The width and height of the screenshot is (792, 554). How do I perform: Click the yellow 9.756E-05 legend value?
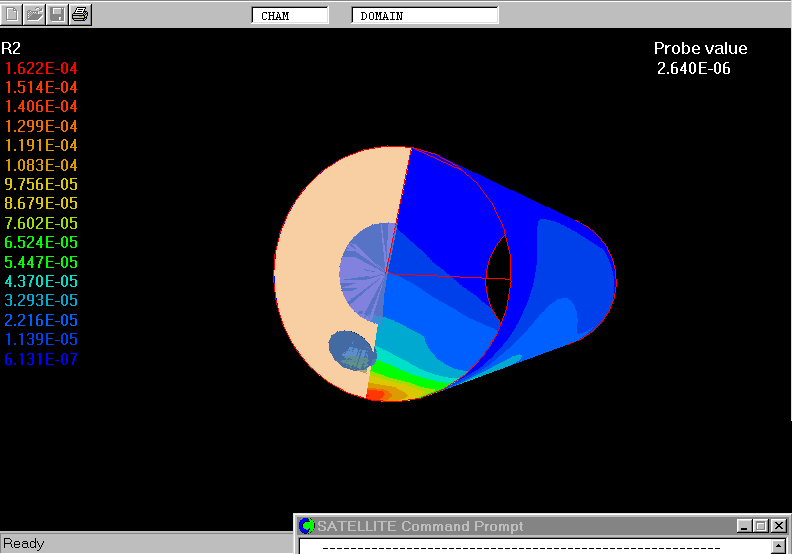(41, 185)
